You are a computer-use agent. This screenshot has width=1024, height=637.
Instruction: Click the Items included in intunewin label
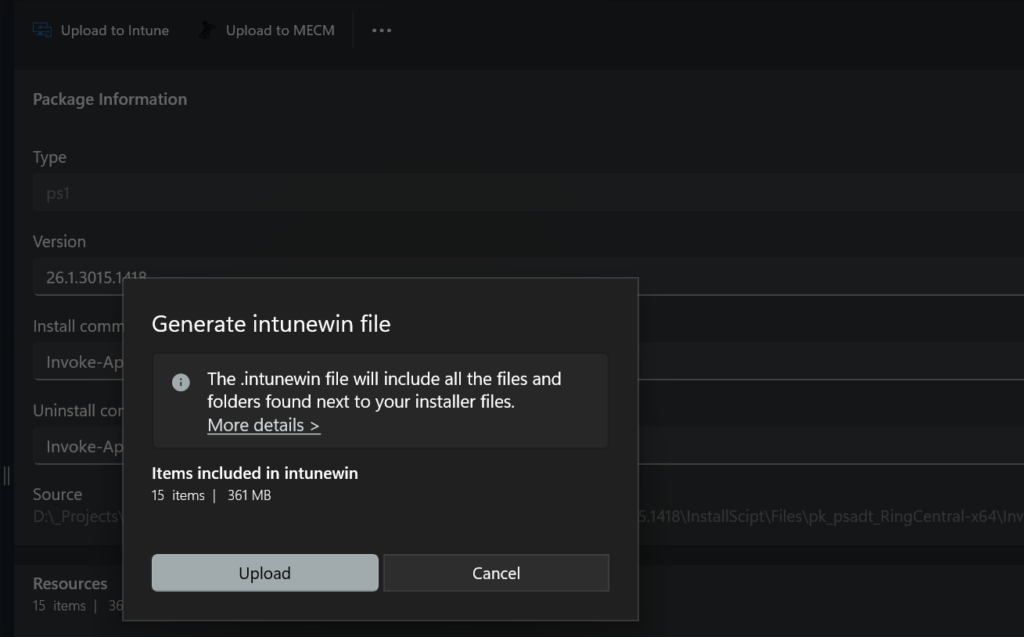coord(254,473)
